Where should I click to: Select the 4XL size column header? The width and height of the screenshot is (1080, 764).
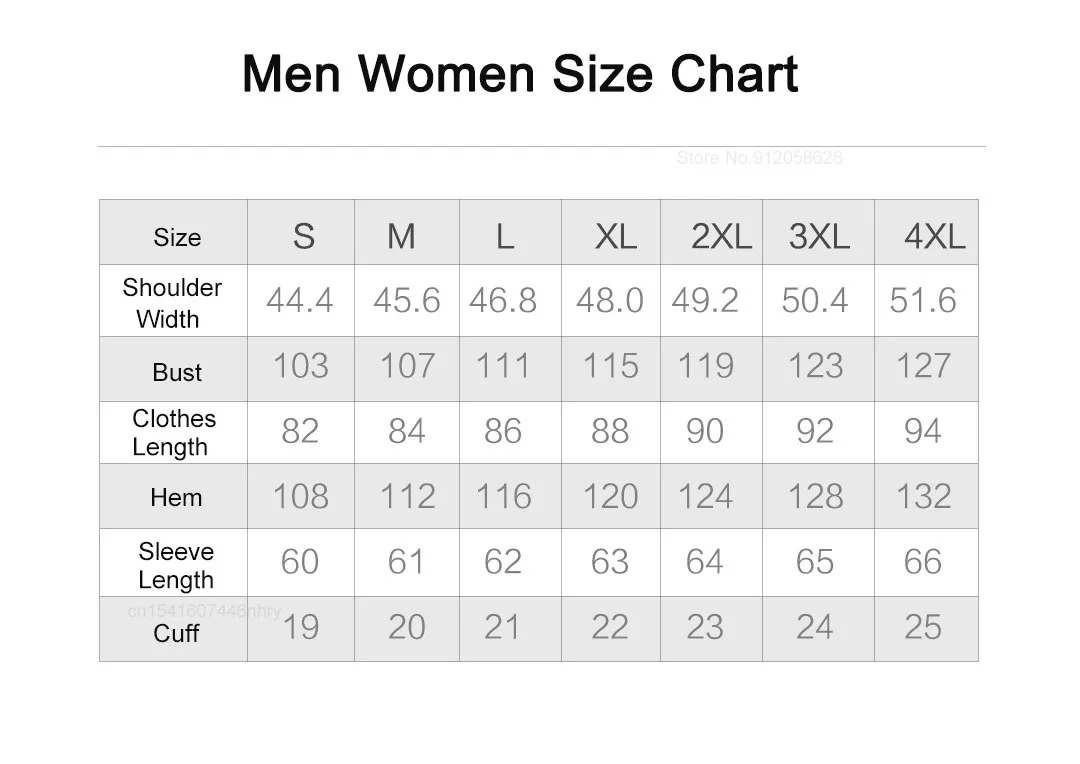(935, 236)
